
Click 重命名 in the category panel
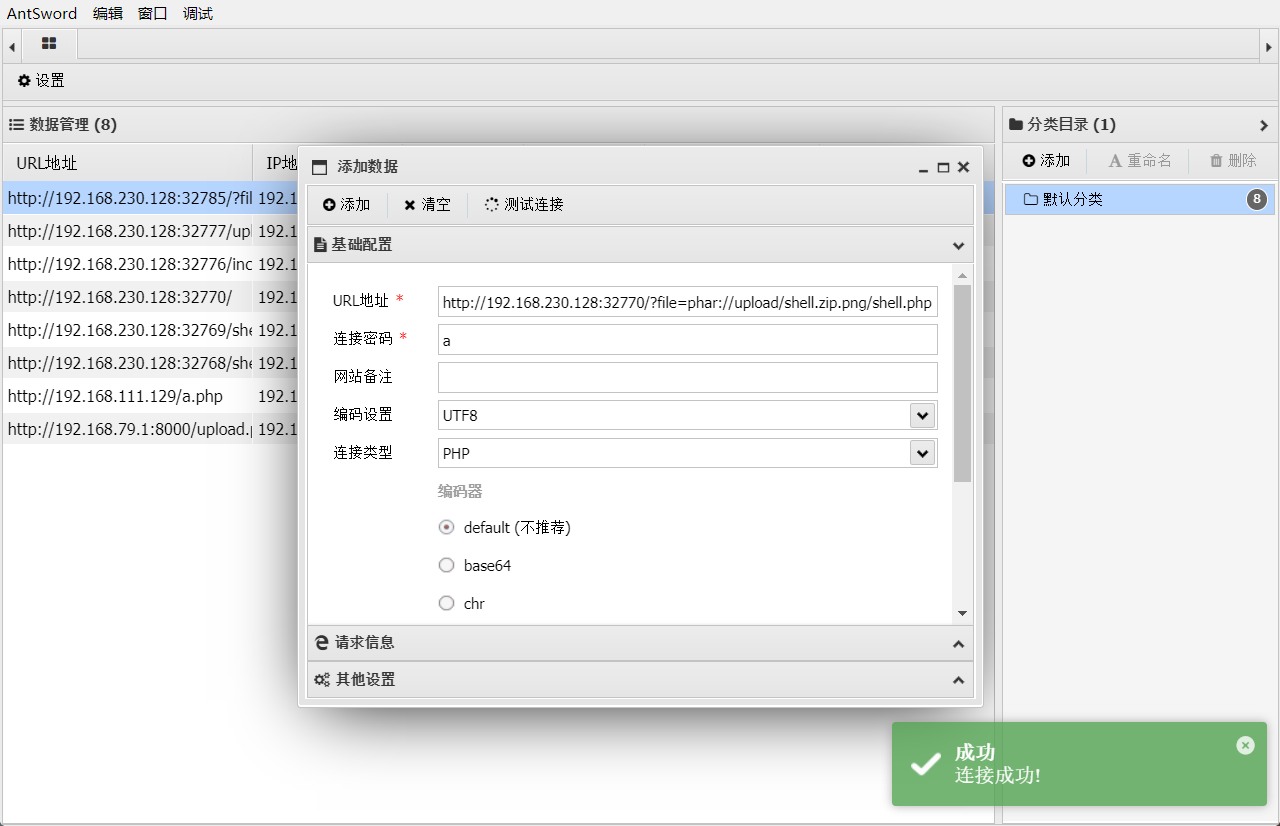pos(1139,161)
